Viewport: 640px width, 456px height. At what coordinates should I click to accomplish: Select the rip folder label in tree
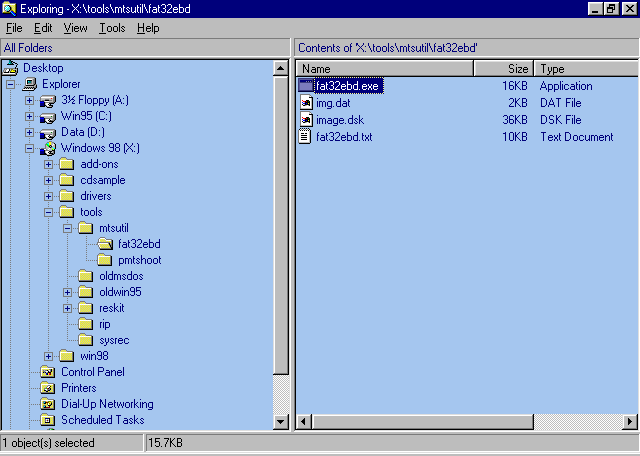coord(104,324)
